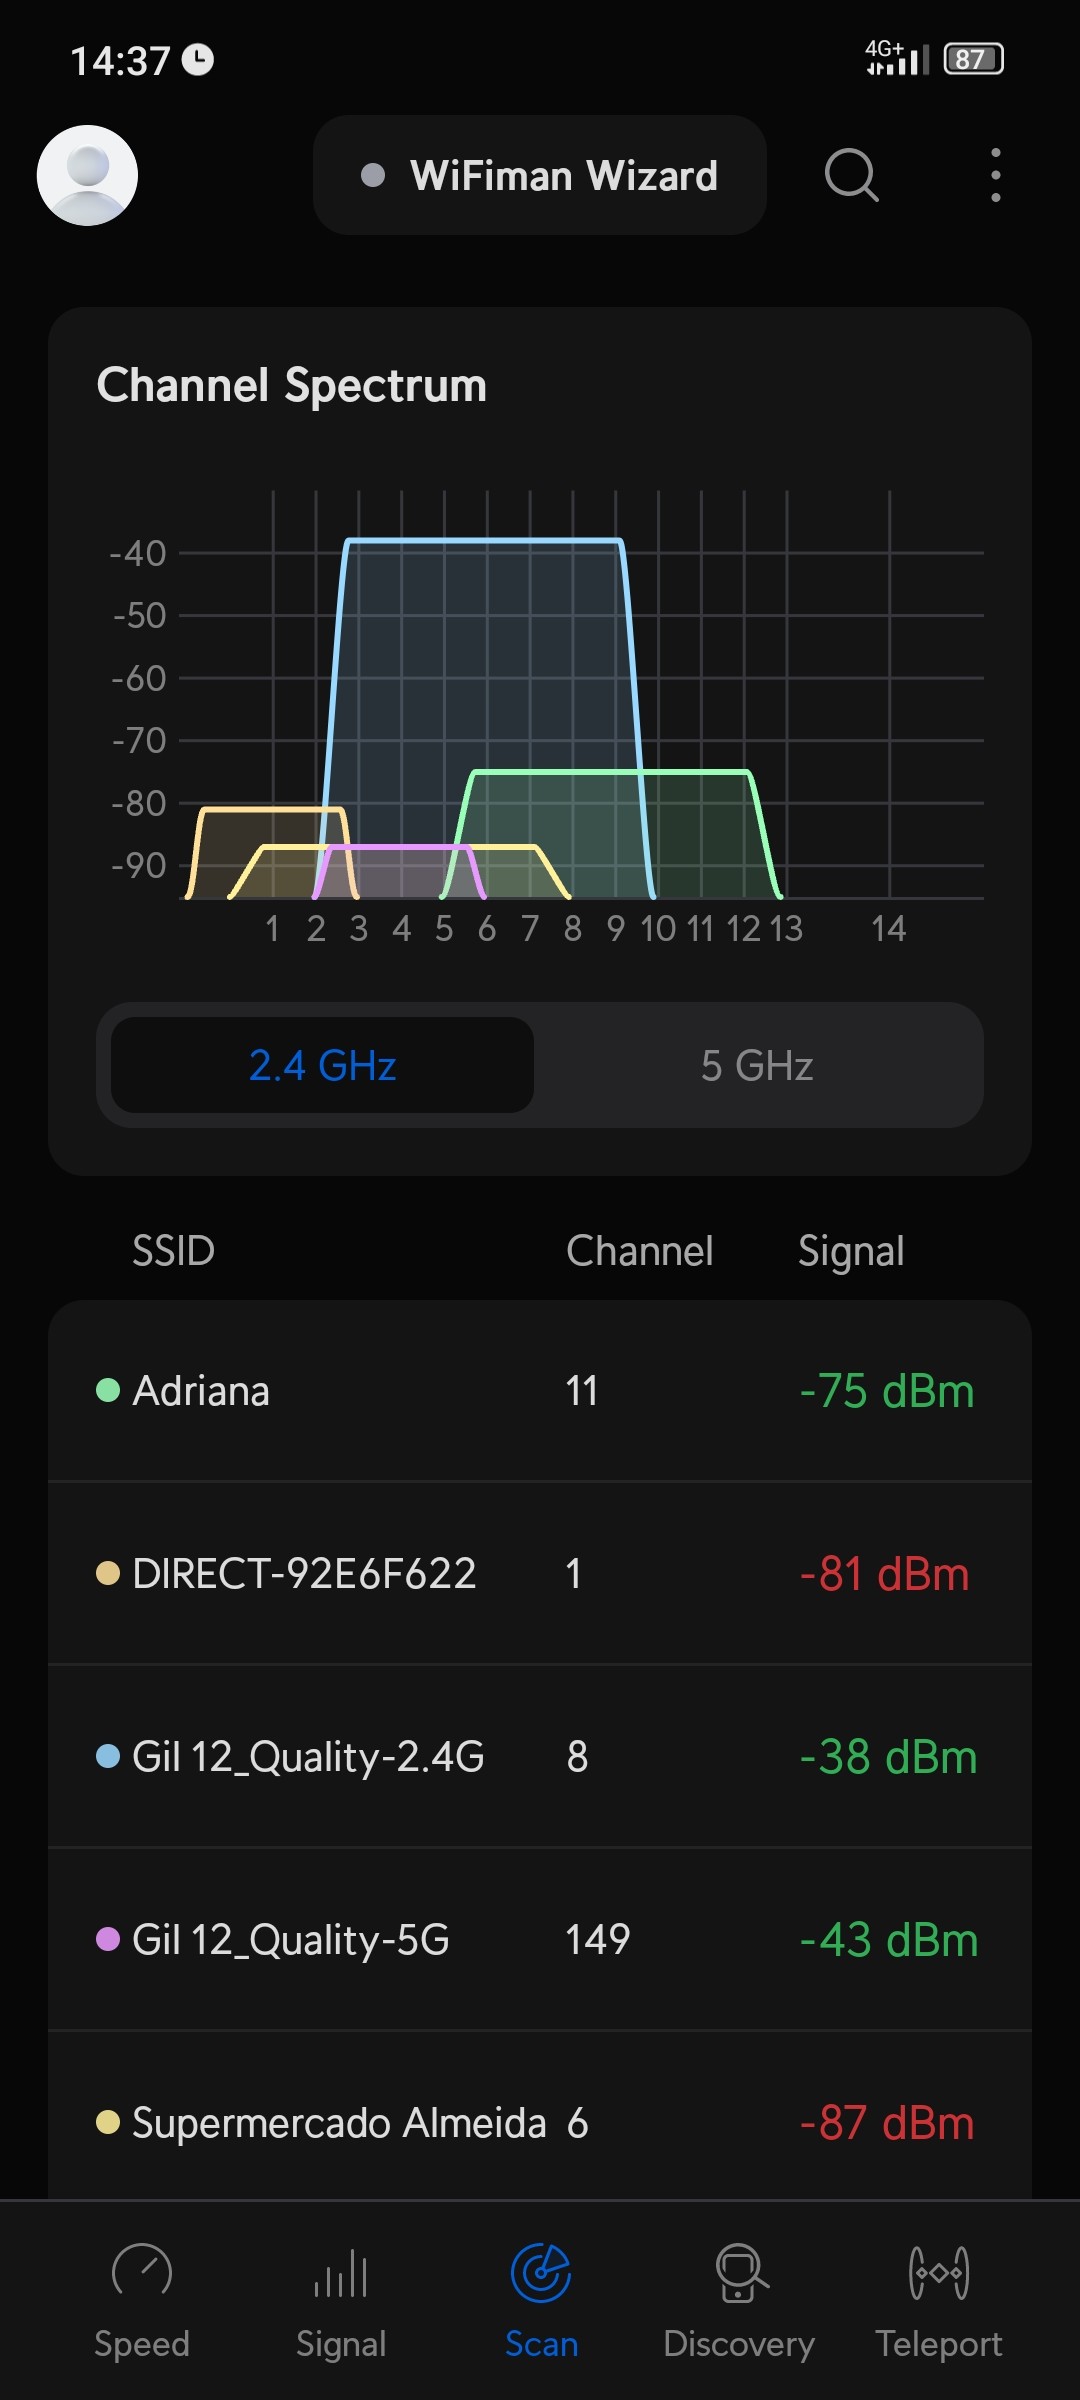Tap Gil 12_Quality-2.4G network entry
This screenshot has width=1080, height=2400.
[540, 1757]
